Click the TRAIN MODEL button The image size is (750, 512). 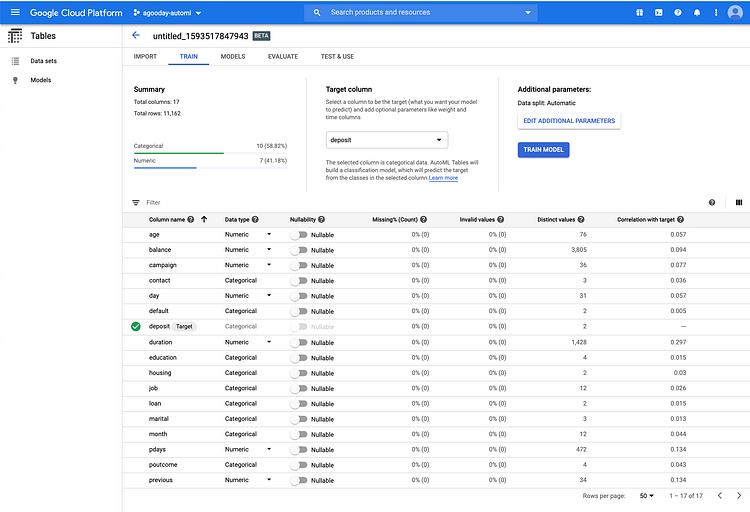543,150
